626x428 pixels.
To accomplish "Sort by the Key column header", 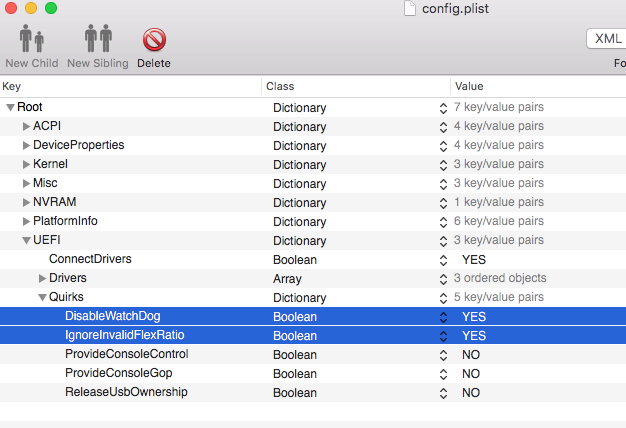I will coord(131,86).
